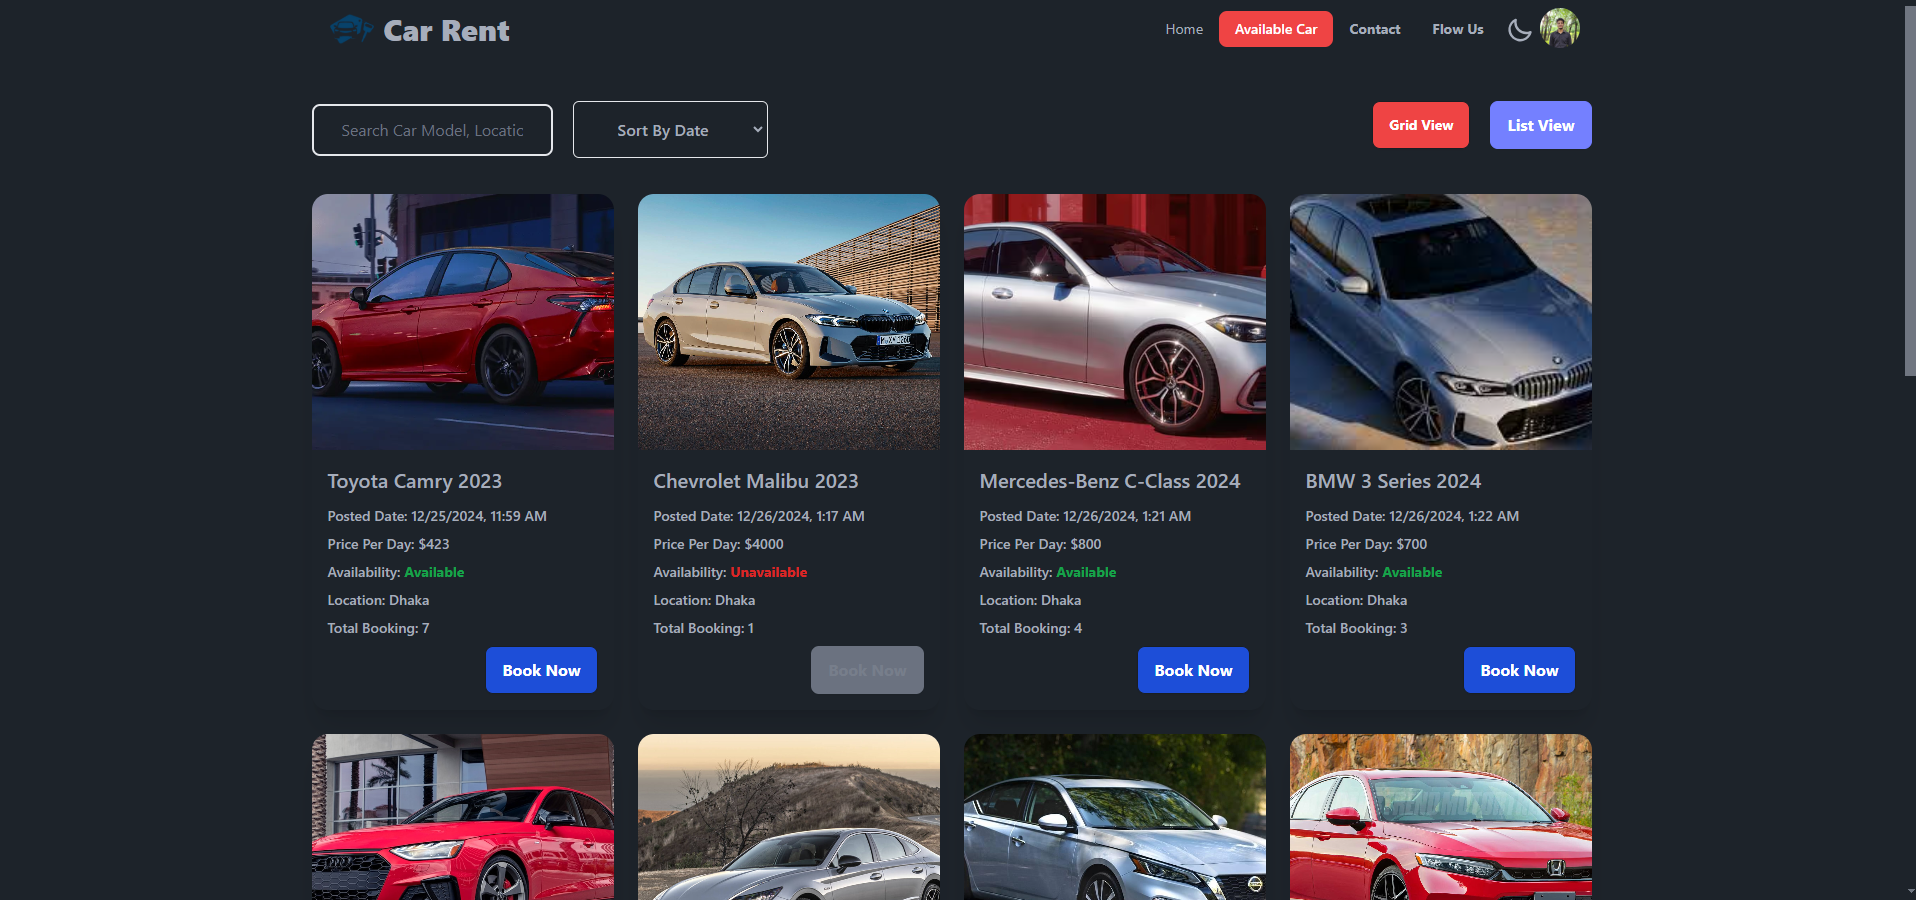This screenshot has width=1916, height=900.
Task: Open the Toyota Camry 2023 photo
Action: (x=463, y=322)
